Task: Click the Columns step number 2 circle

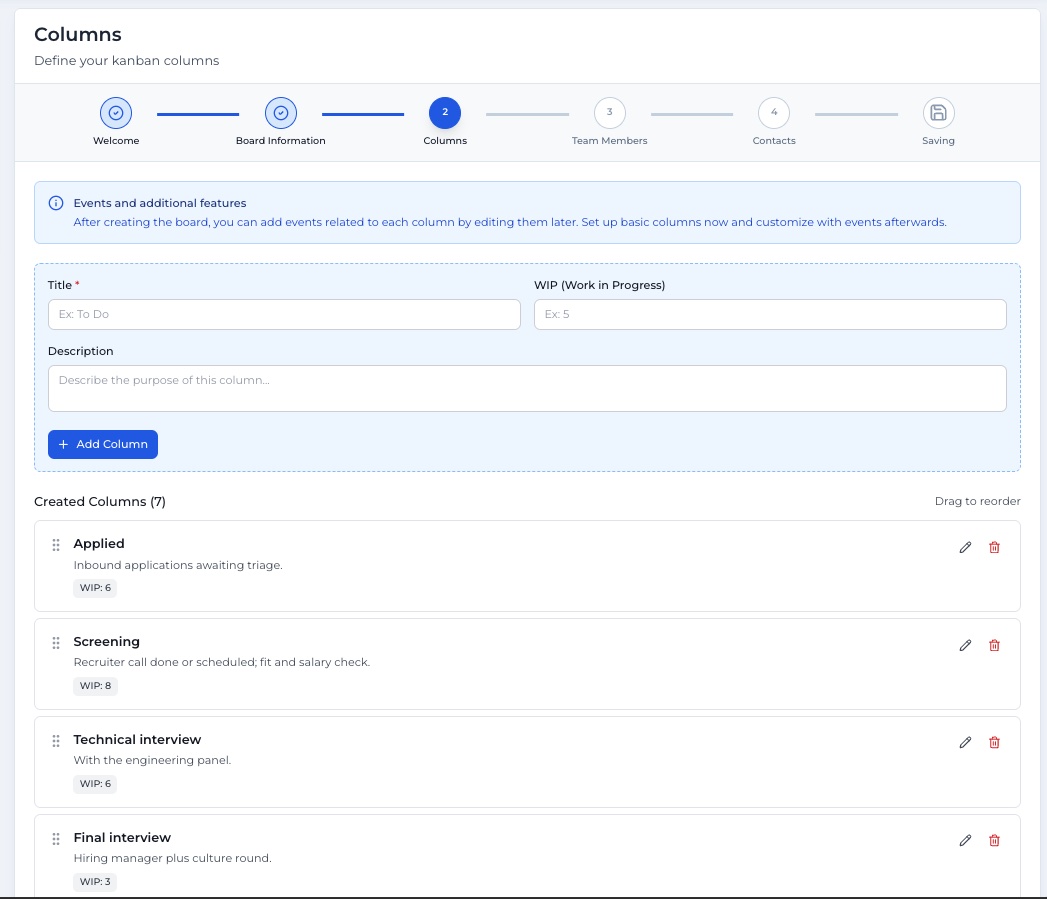Action: tap(445, 113)
